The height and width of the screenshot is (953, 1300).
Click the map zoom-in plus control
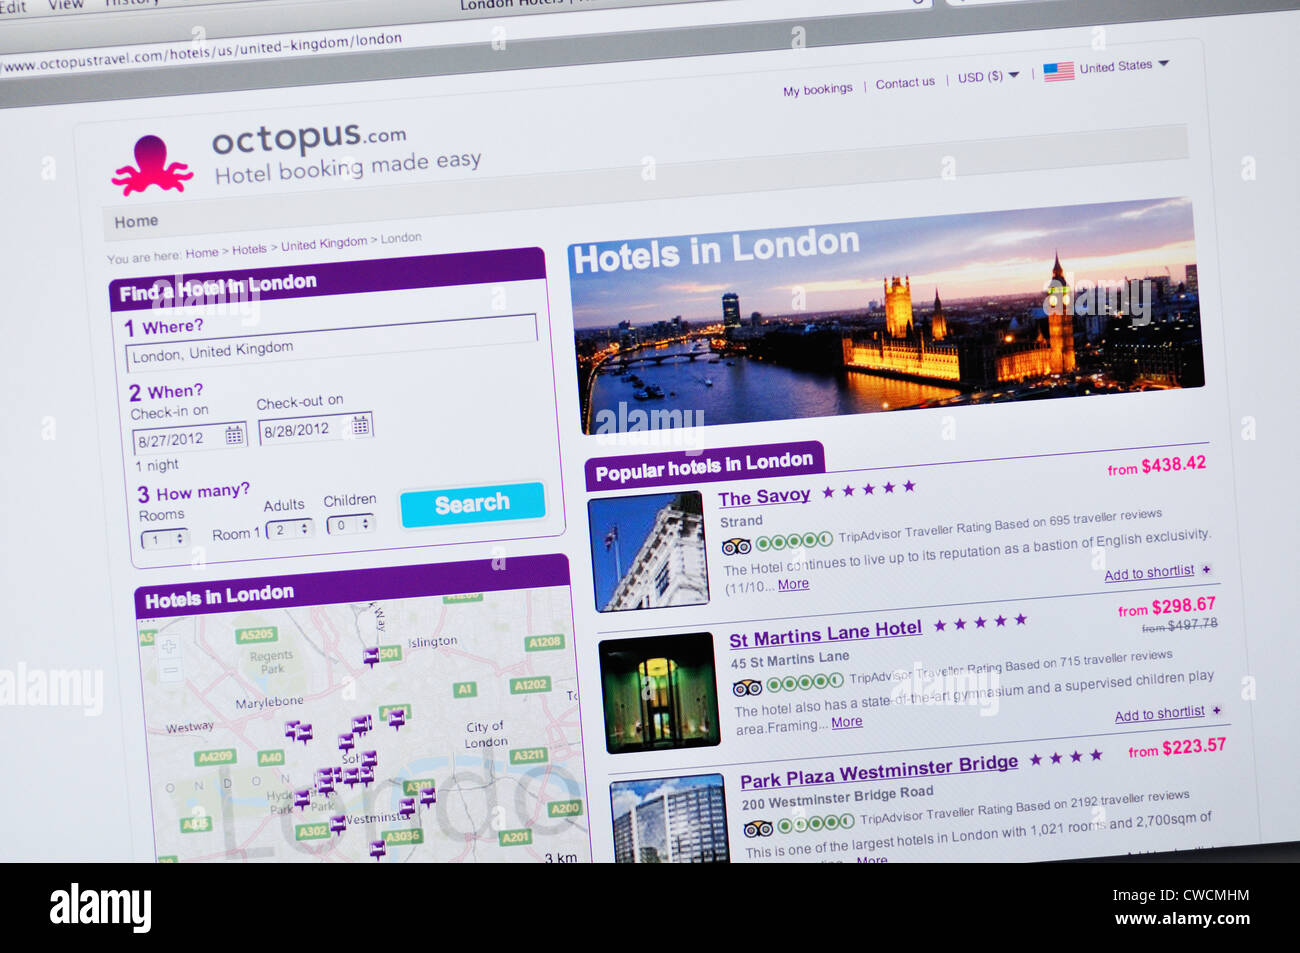(168, 646)
